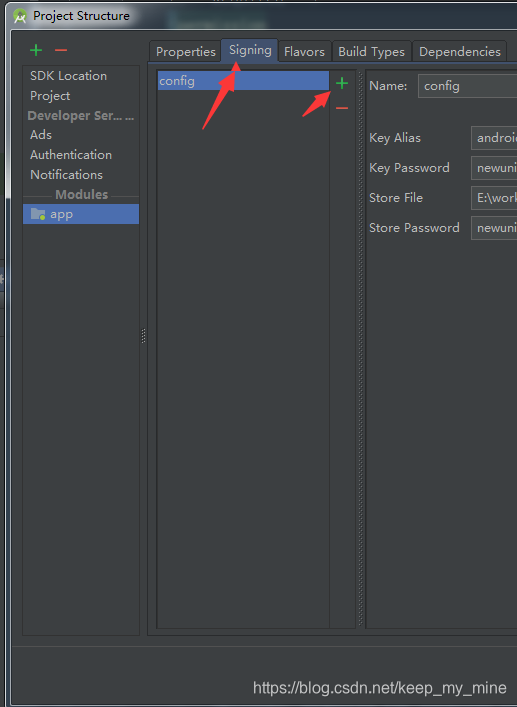
Task: Select the app module folder icon
Action: click(38, 214)
